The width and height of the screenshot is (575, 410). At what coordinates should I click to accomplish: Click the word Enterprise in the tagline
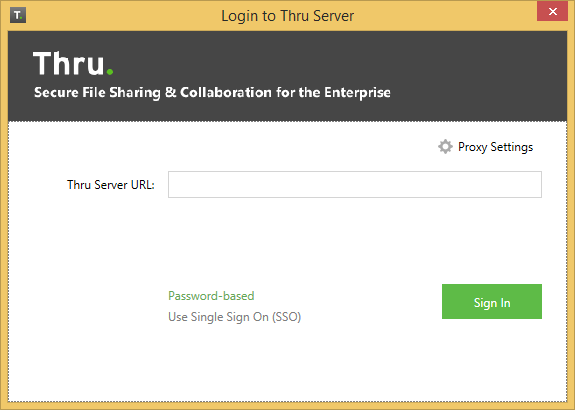[x=357, y=93]
